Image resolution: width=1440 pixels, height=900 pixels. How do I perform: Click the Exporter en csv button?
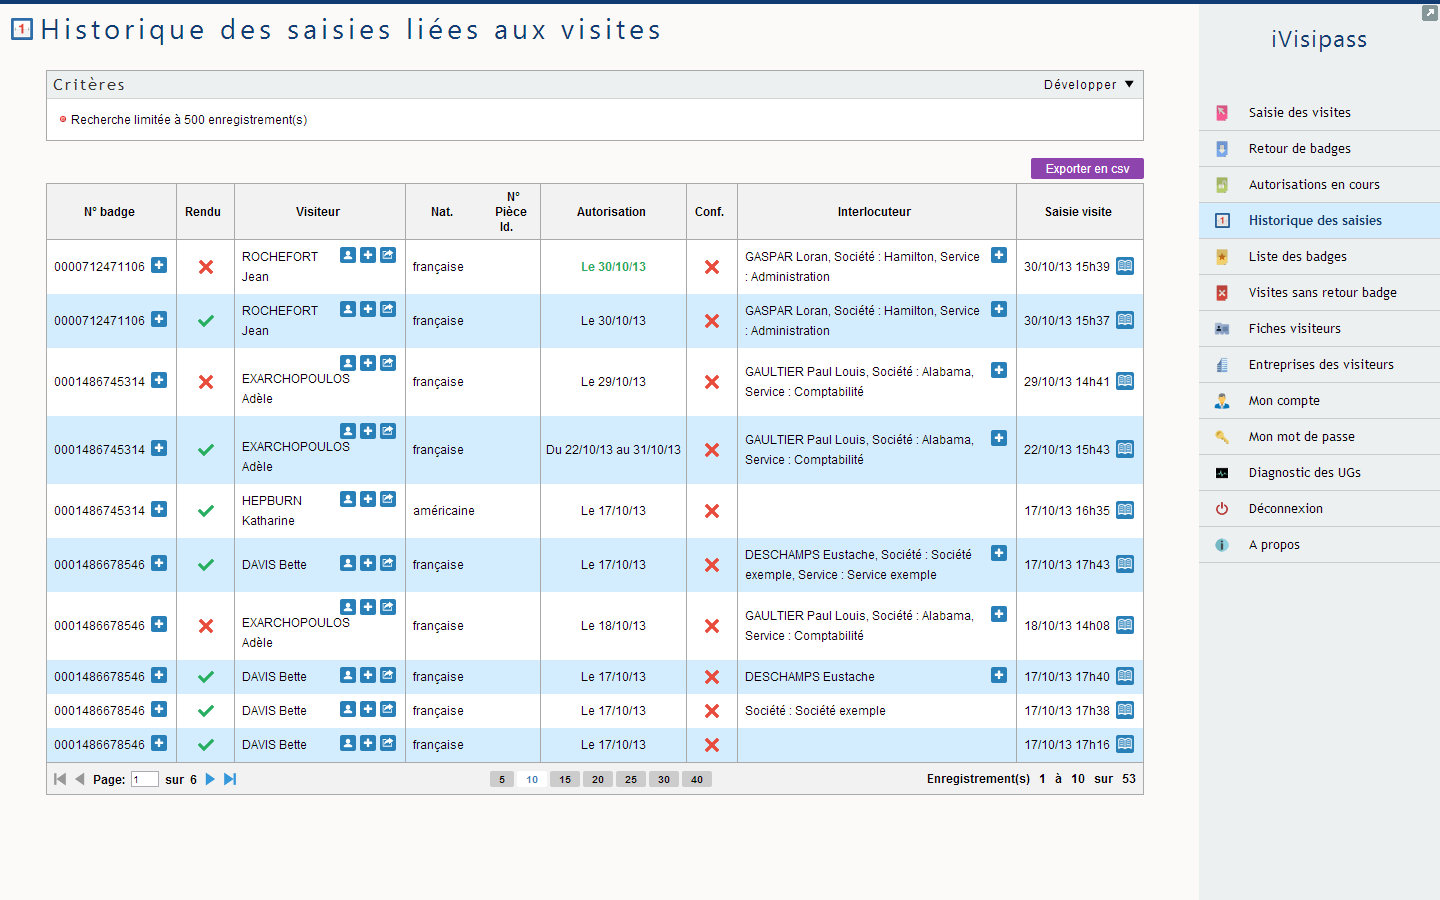[1087, 168]
